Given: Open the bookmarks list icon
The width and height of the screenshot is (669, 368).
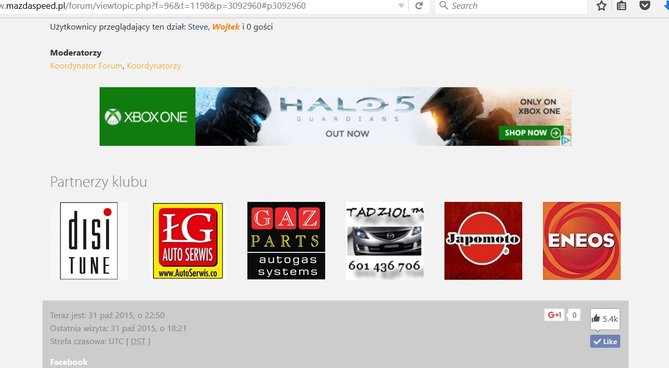Looking at the screenshot, I should click(x=622, y=6).
